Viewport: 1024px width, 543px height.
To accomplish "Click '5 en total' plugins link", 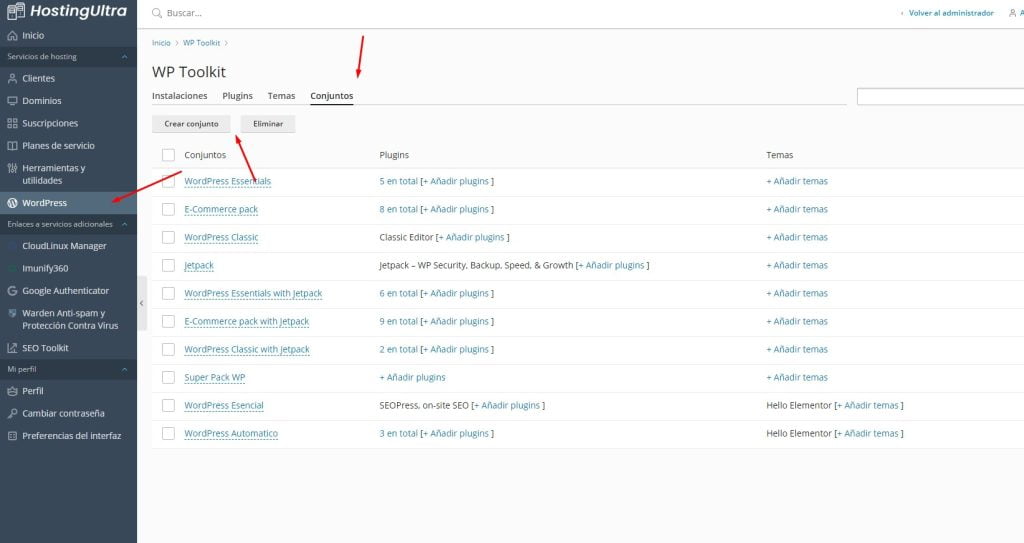I will tap(398, 182).
